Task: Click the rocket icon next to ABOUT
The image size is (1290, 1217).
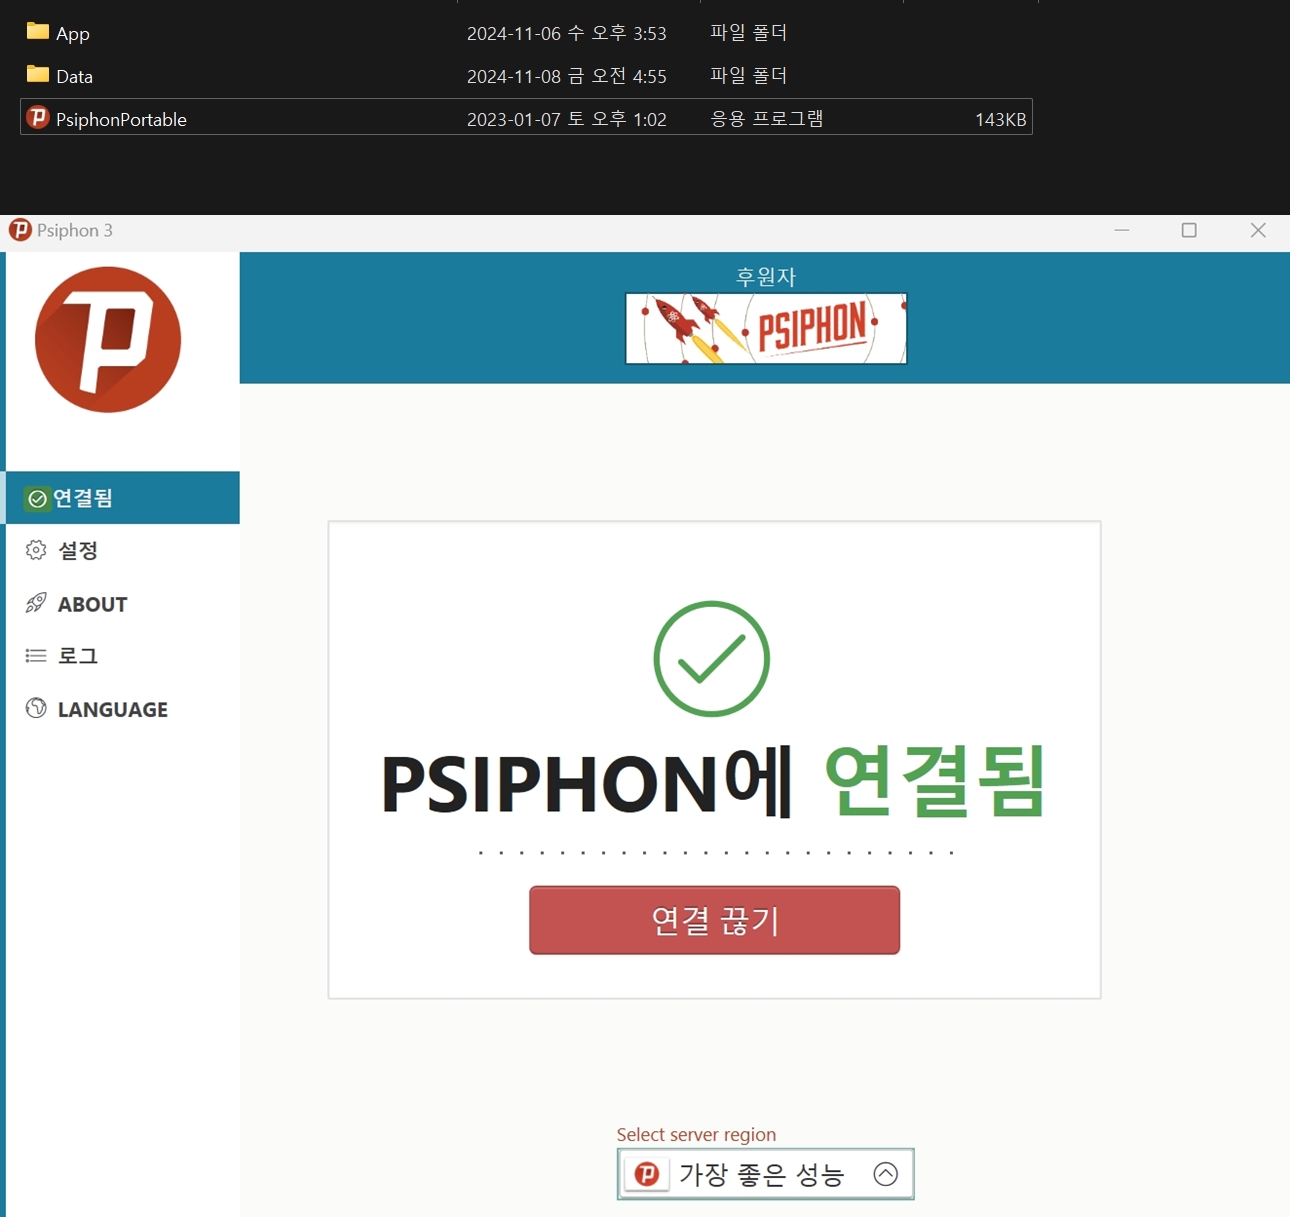Action: 36,603
